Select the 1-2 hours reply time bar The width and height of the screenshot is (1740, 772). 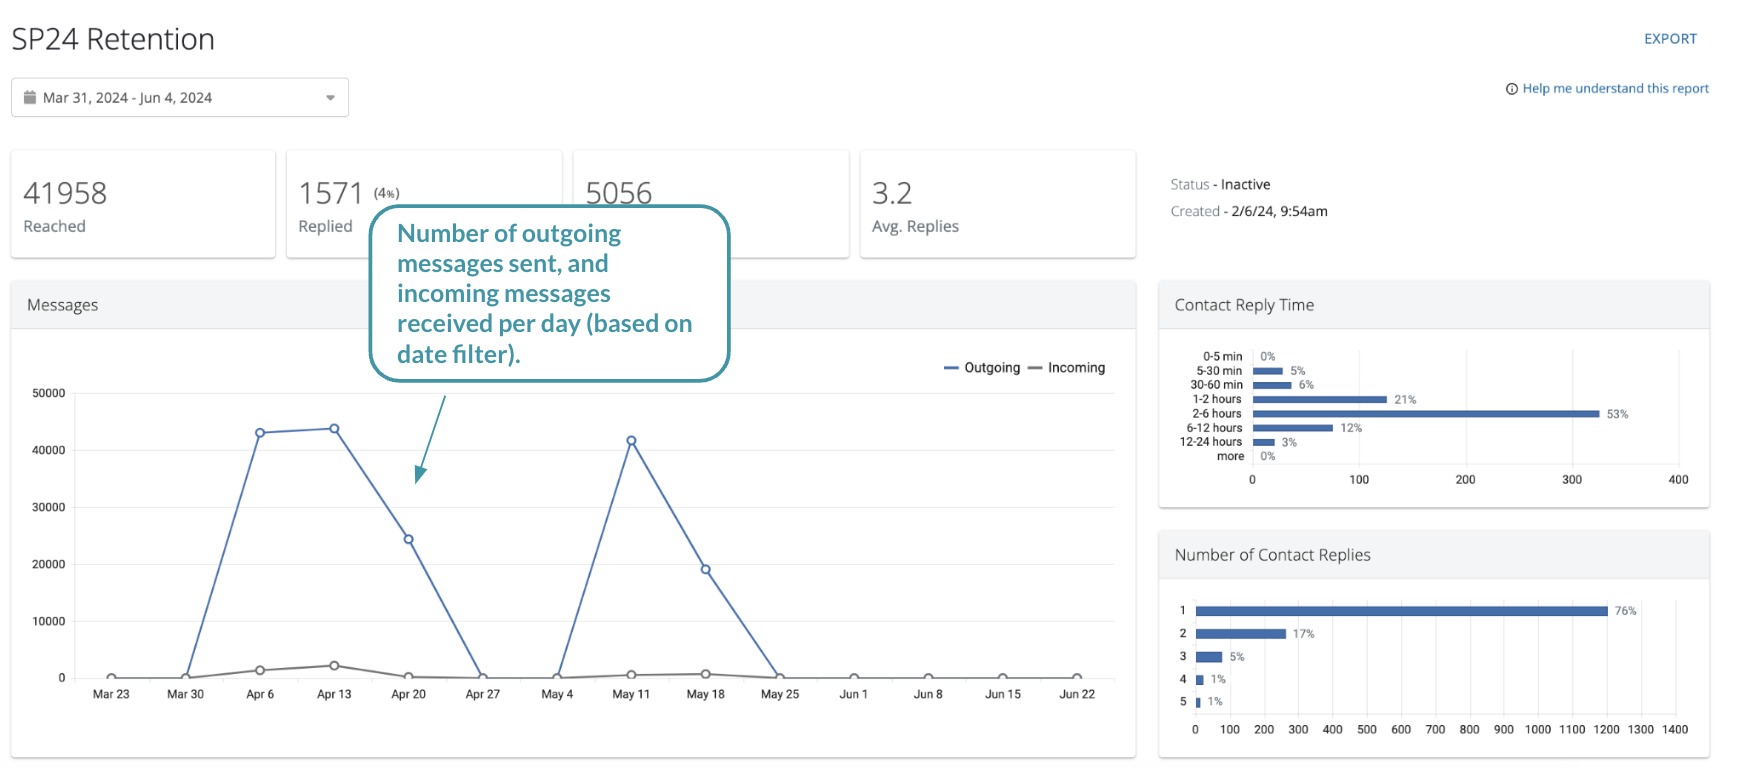coord(1319,399)
